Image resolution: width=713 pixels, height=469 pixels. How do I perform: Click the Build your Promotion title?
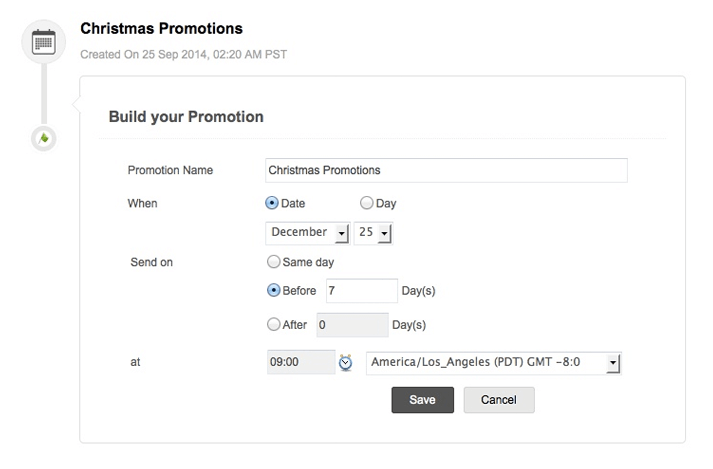point(186,117)
